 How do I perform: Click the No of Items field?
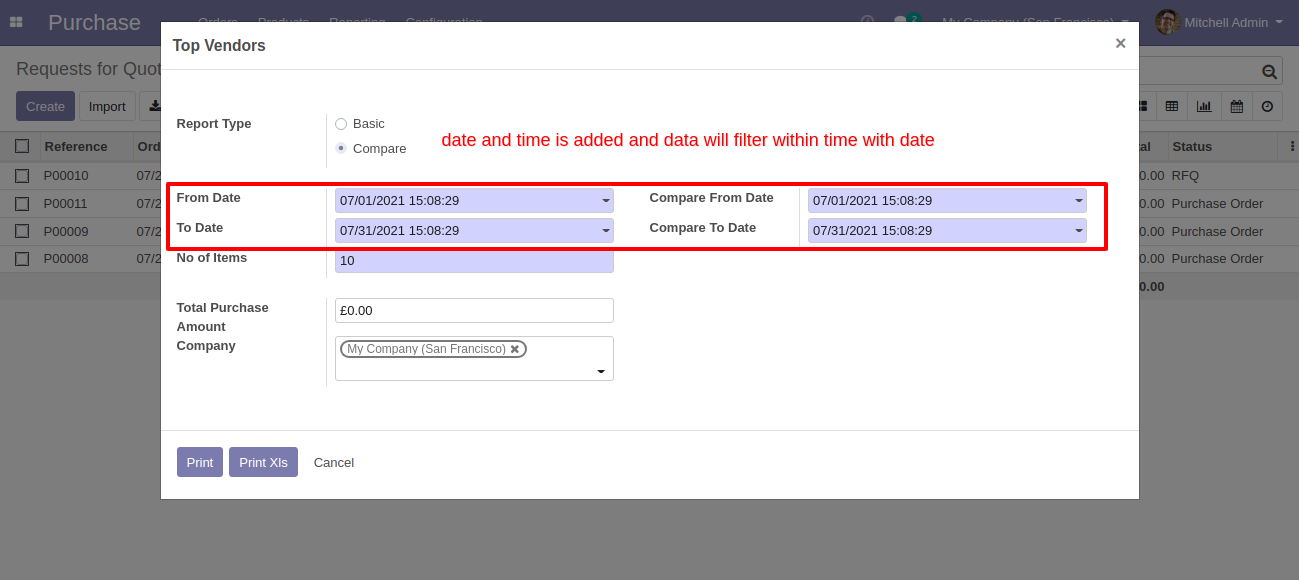click(474, 261)
